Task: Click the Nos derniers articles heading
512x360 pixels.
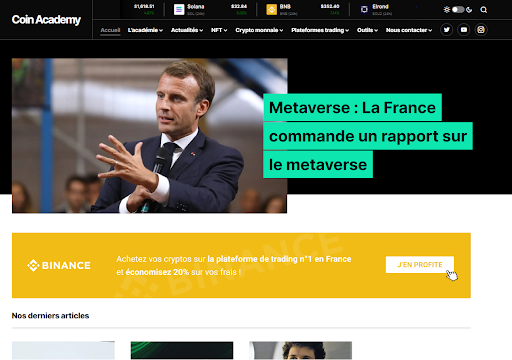Action: point(50,316)
